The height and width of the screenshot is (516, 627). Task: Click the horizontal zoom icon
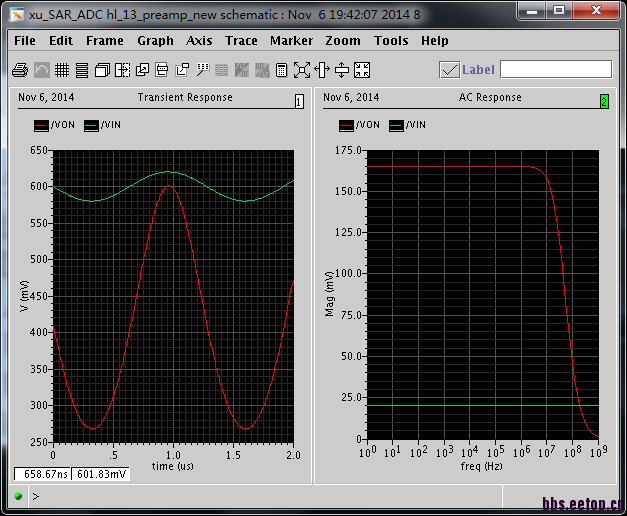coord(322,70)
